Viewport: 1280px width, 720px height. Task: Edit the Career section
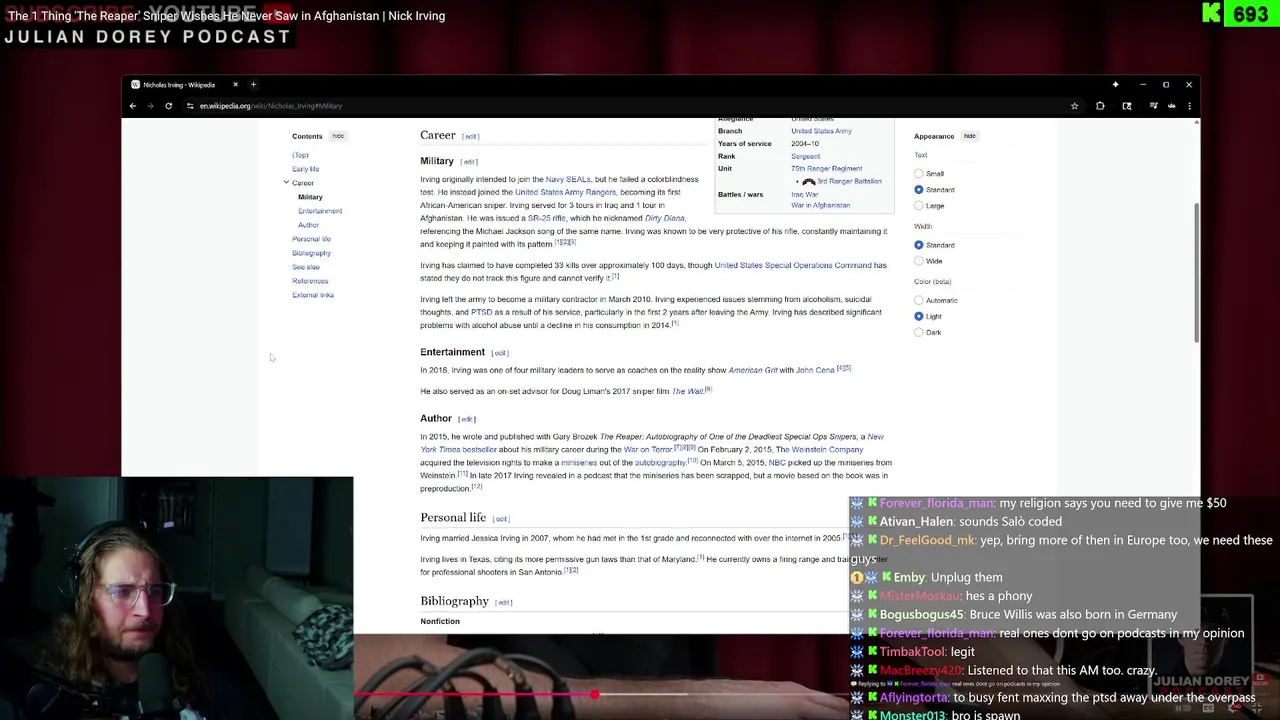470,136
